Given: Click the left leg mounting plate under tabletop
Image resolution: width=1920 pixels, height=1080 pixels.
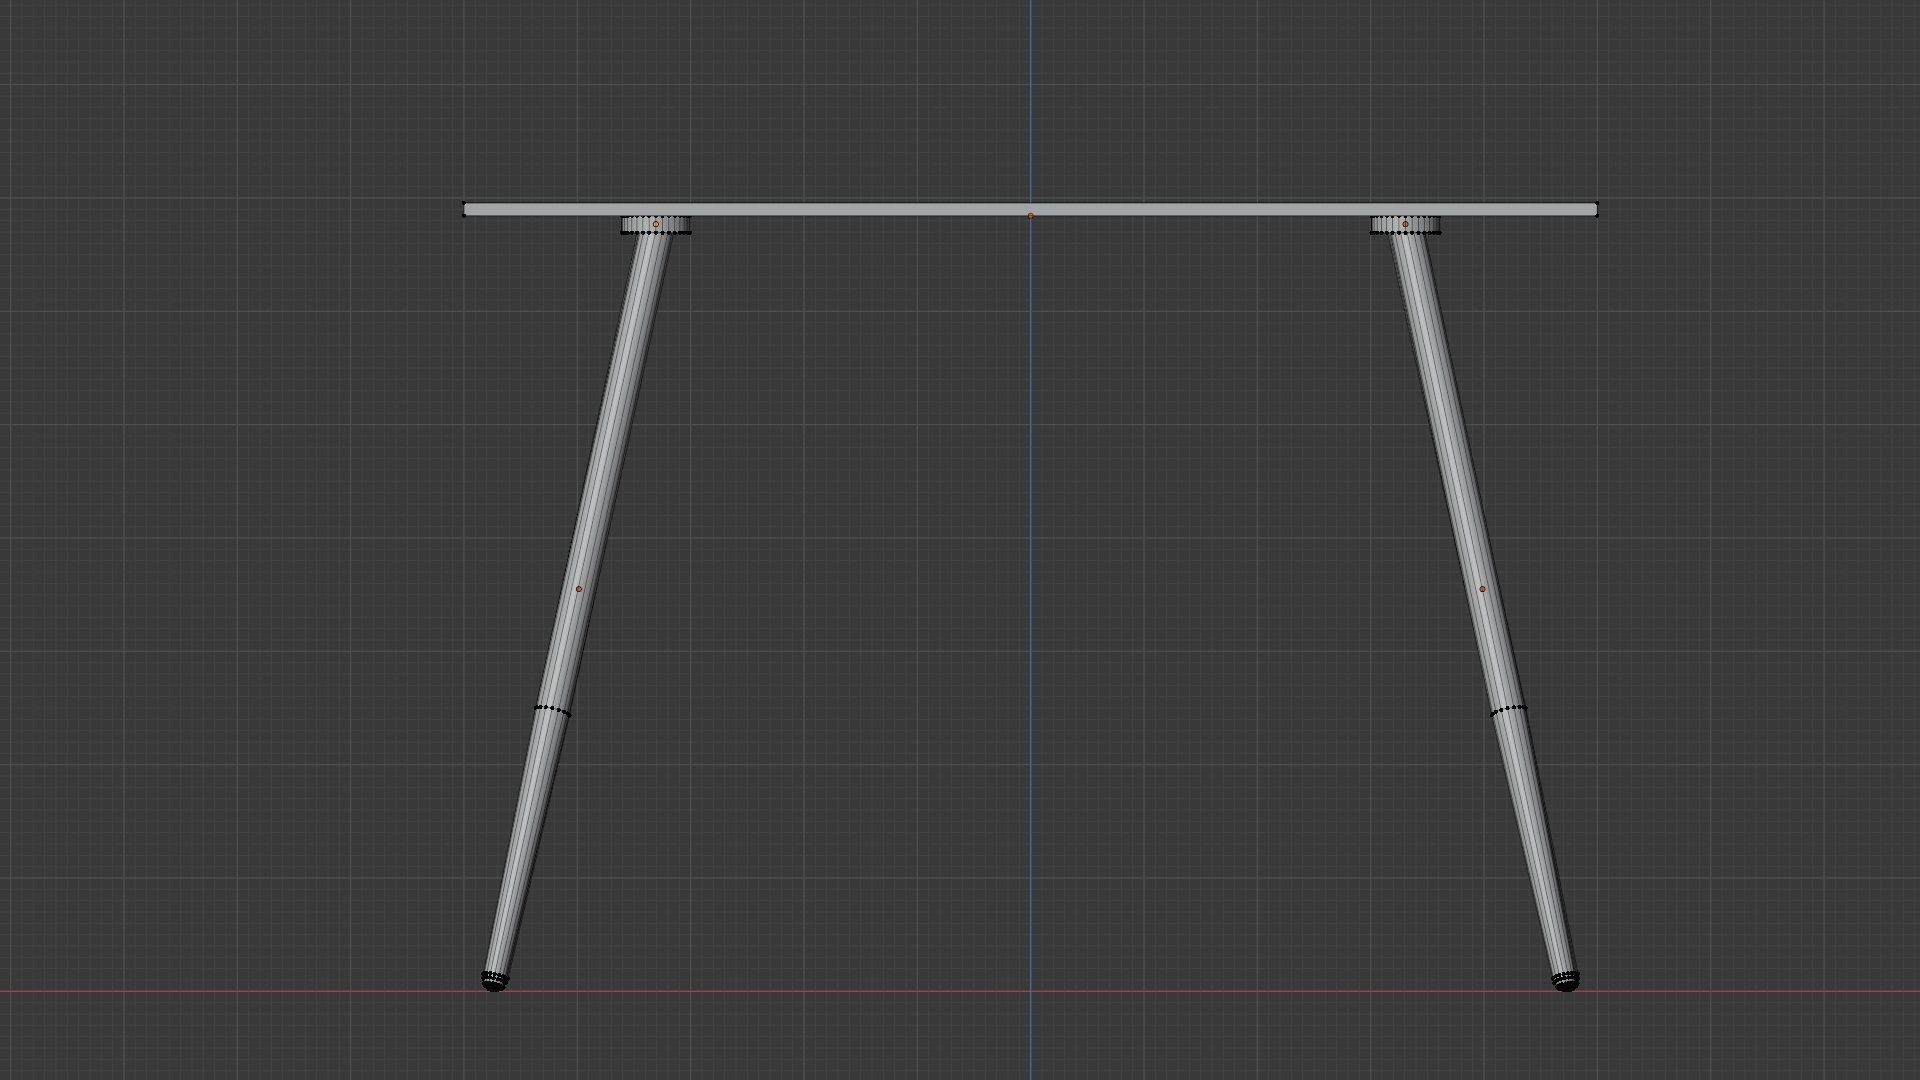Looking at the screenshot, I should point(656,225).
